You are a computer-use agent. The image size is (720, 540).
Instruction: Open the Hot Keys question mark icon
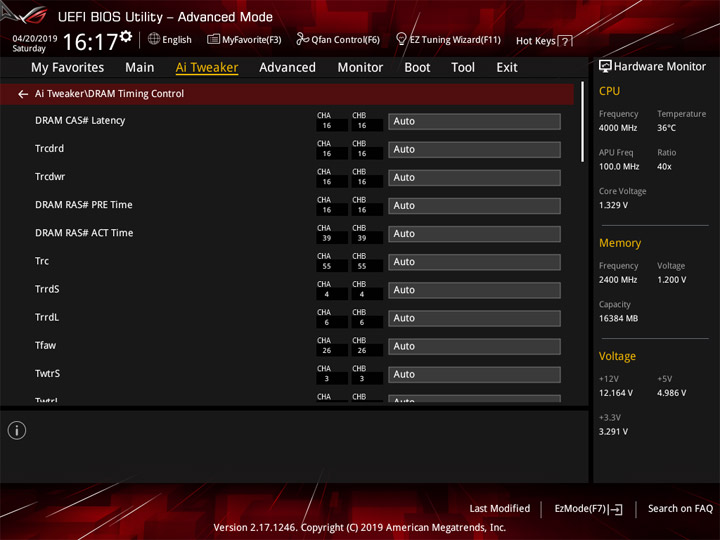(565, 41)
